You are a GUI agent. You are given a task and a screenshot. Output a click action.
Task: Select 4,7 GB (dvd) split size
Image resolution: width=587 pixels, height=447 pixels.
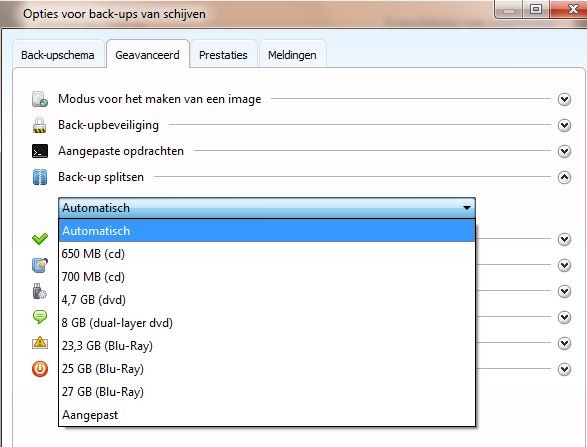(267, 300)
